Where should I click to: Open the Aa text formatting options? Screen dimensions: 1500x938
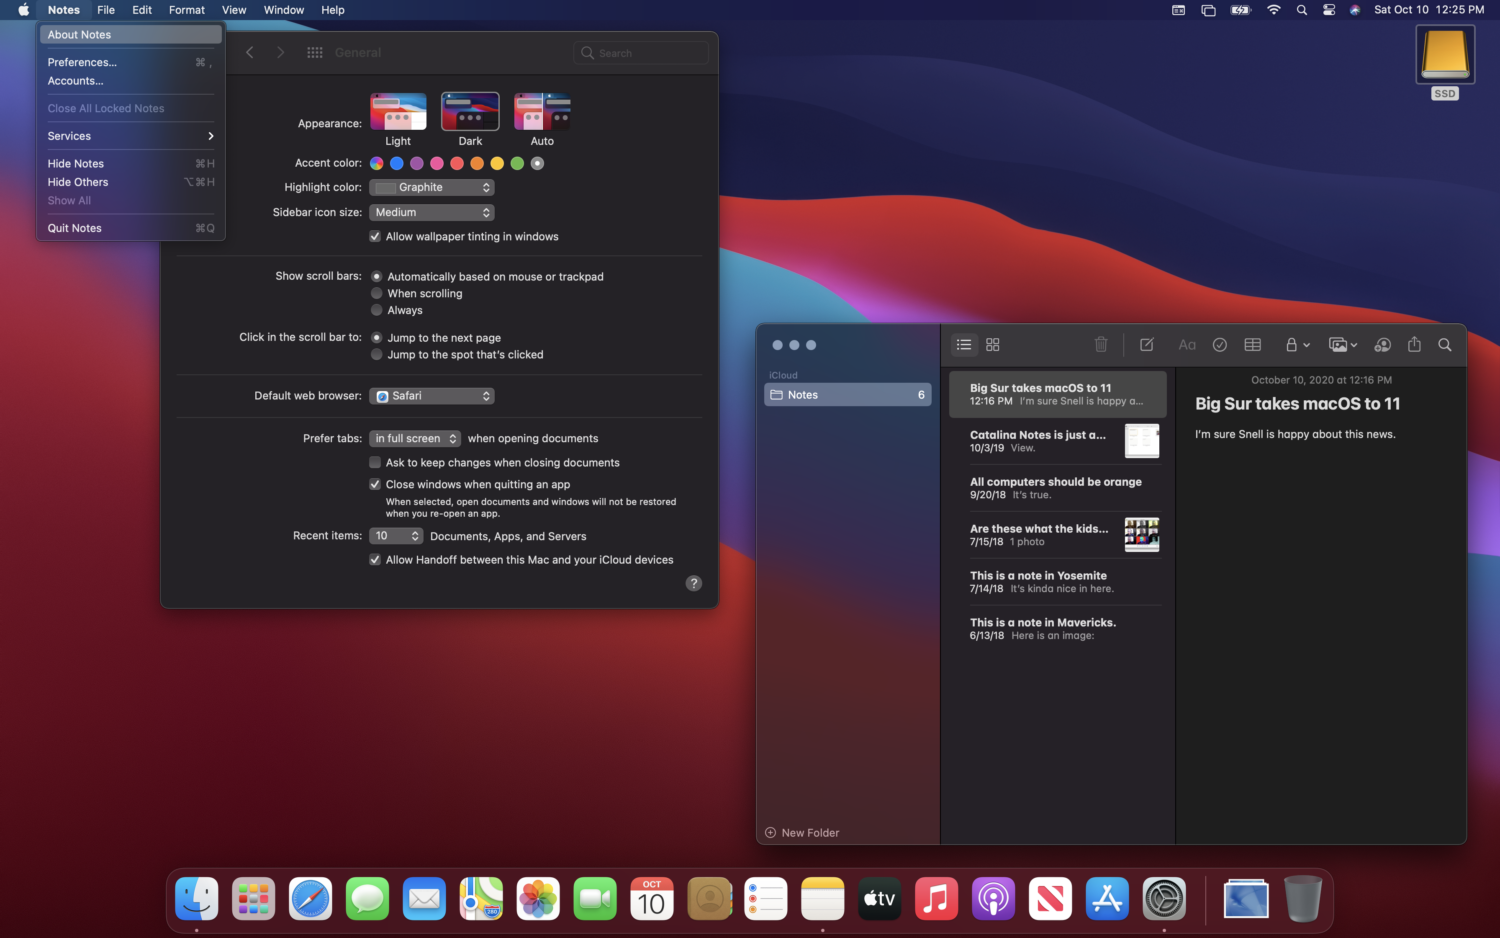(1187, 344)
